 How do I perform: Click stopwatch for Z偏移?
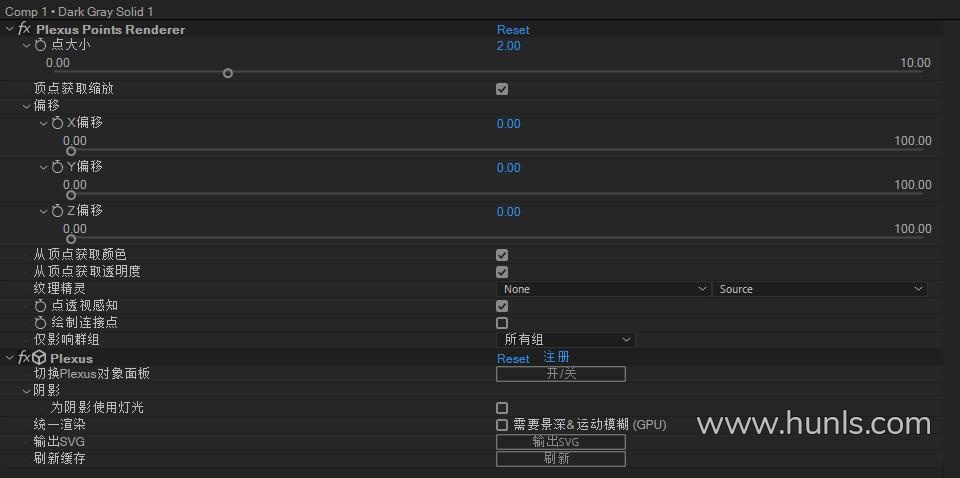[58, 211]
